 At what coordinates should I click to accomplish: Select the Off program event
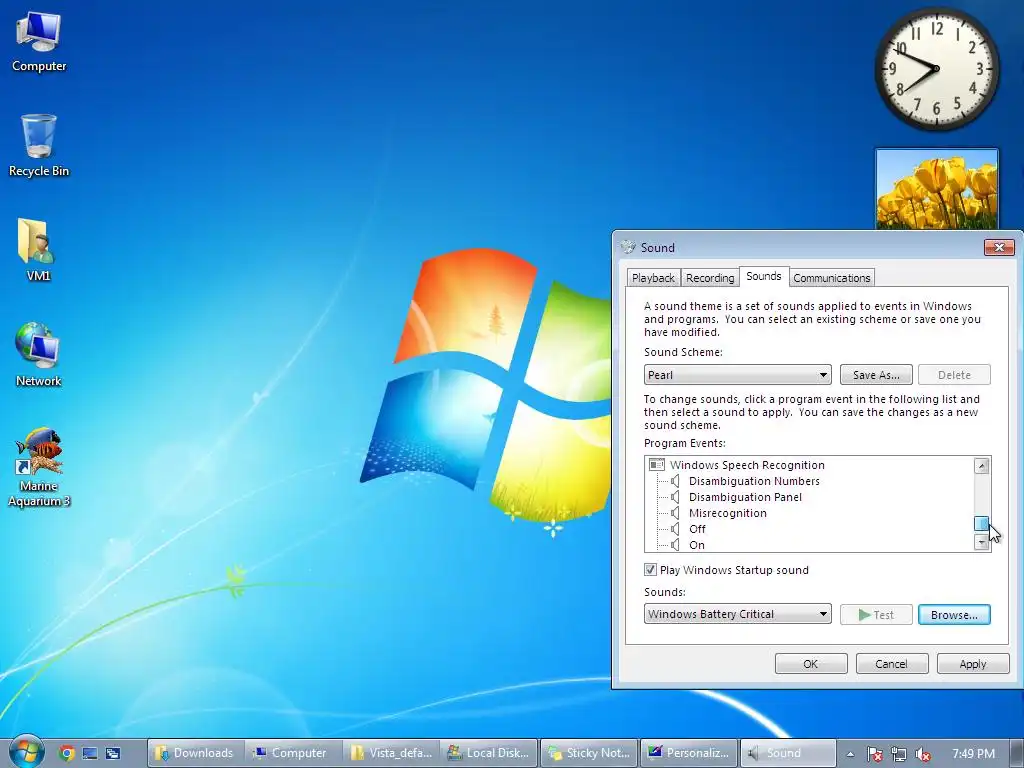coord(697,529)
